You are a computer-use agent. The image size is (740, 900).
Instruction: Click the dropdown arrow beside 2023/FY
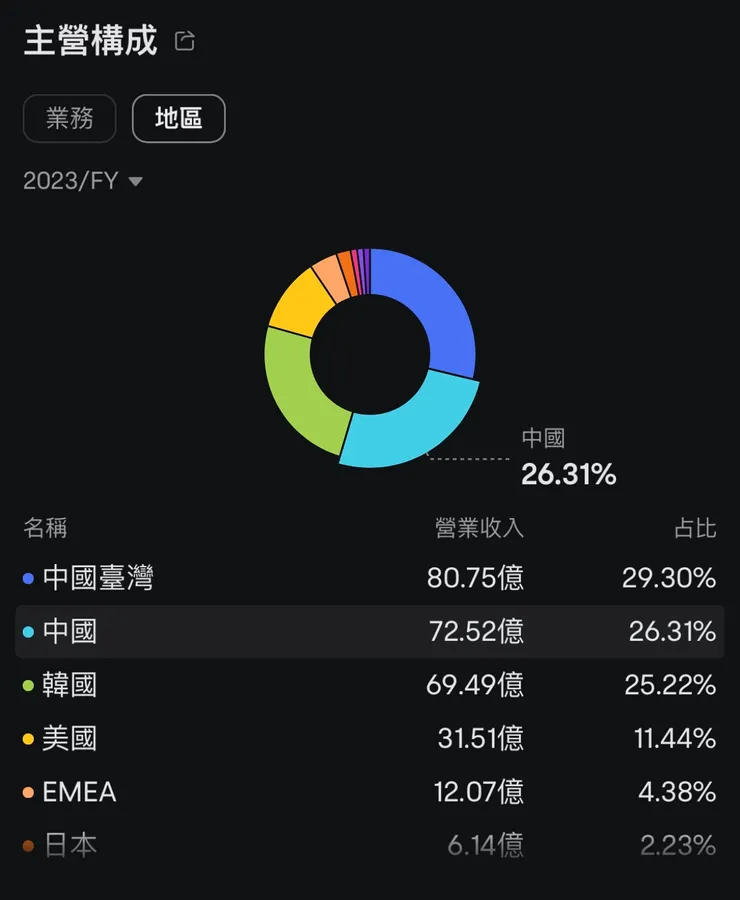pyautogui.click(x=135, y=181)
